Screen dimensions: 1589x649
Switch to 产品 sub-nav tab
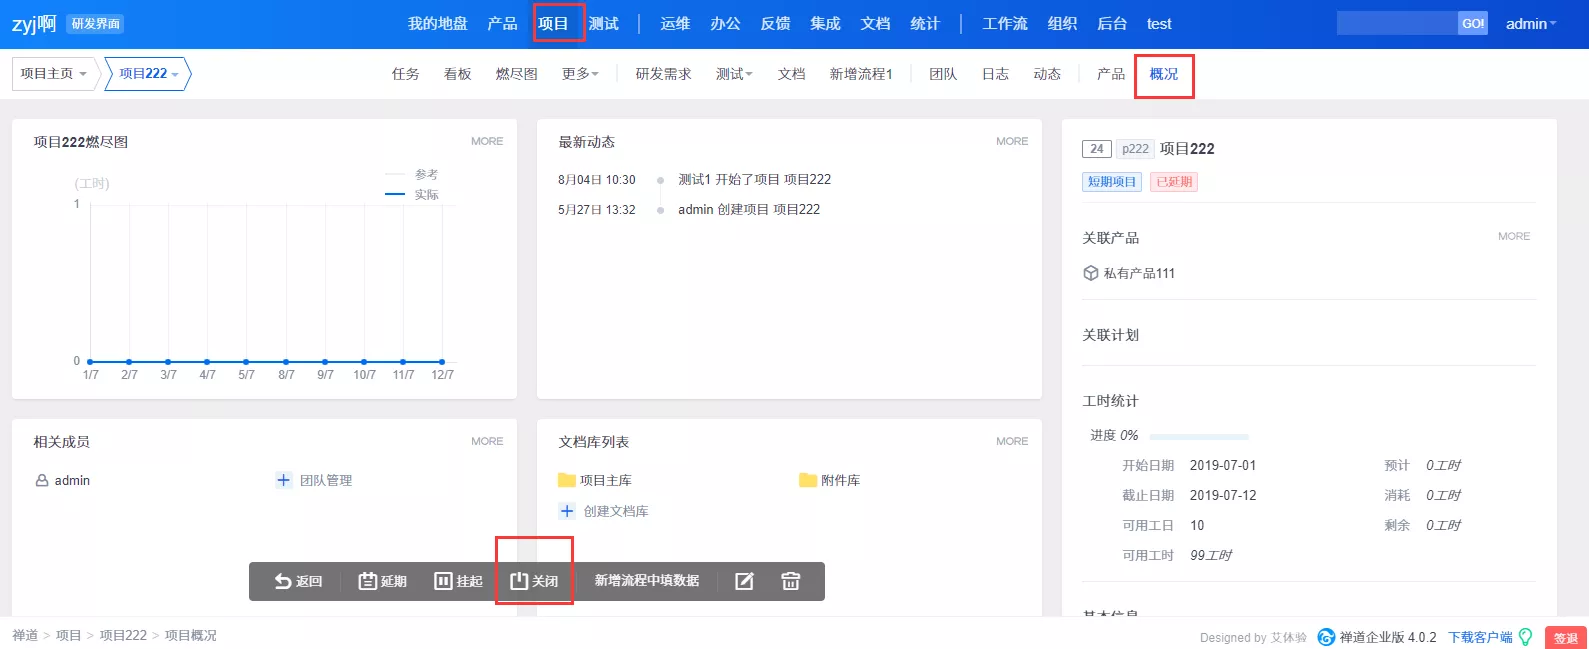tap(1110, 74)
